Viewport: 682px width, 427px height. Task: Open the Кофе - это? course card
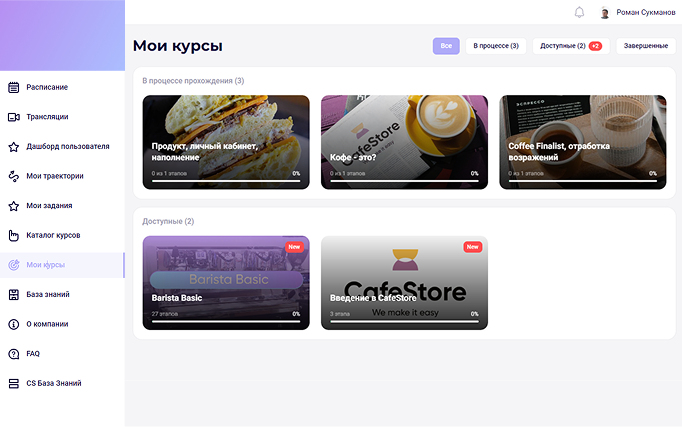404,142
